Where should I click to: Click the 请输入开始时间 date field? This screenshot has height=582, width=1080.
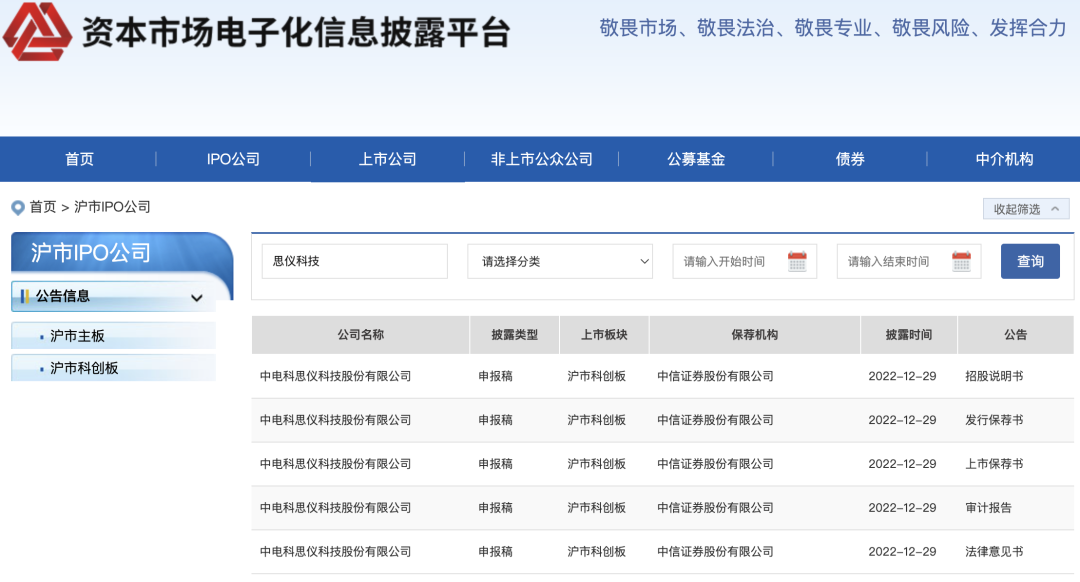click(745, 262)
